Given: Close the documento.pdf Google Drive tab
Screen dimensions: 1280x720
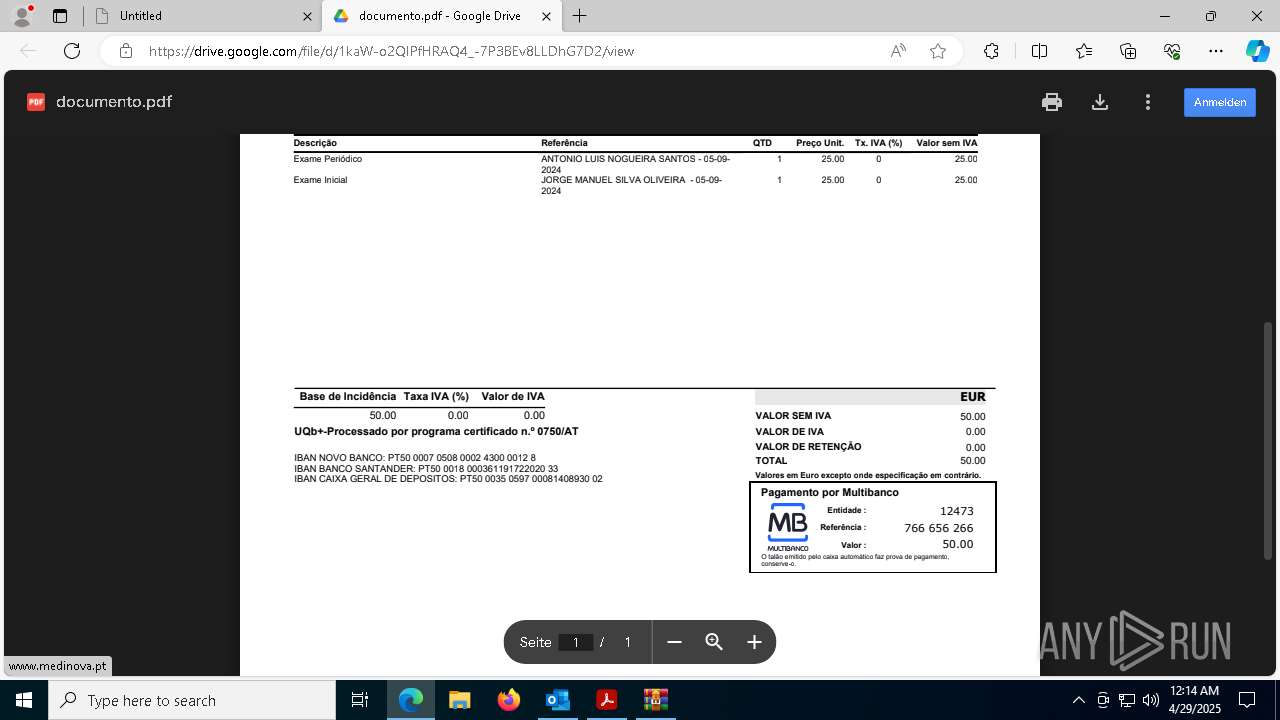Looking at the screenshot, I should 546,16.
